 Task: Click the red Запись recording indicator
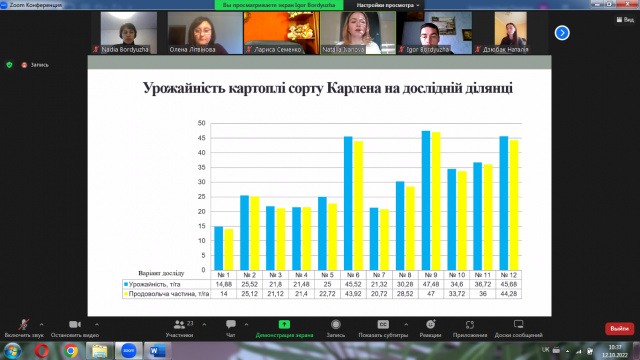[35, 65]
